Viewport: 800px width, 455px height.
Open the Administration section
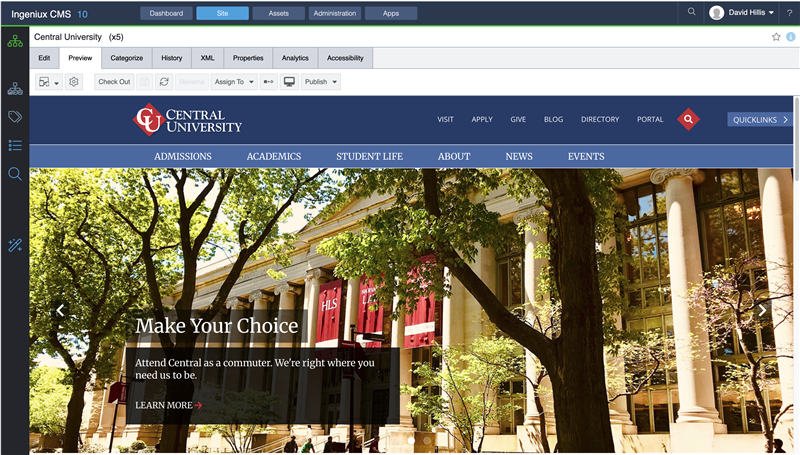coord(335,13)
